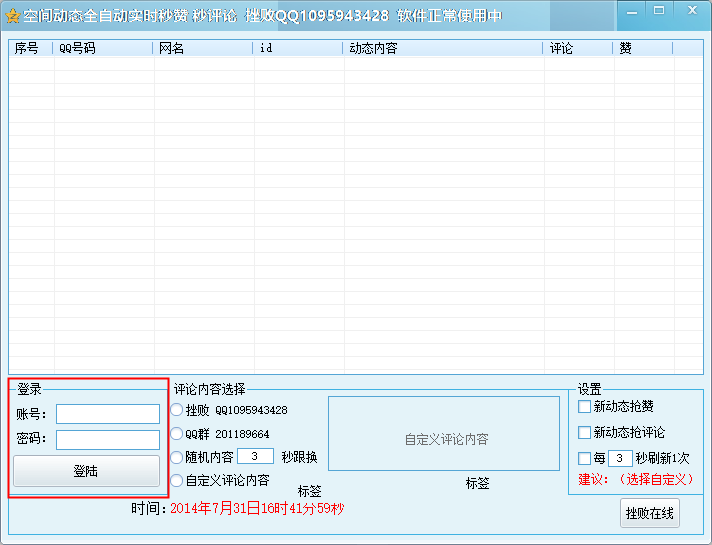
Task: Click the 动态内容 column header
Action: click(443, 48)
